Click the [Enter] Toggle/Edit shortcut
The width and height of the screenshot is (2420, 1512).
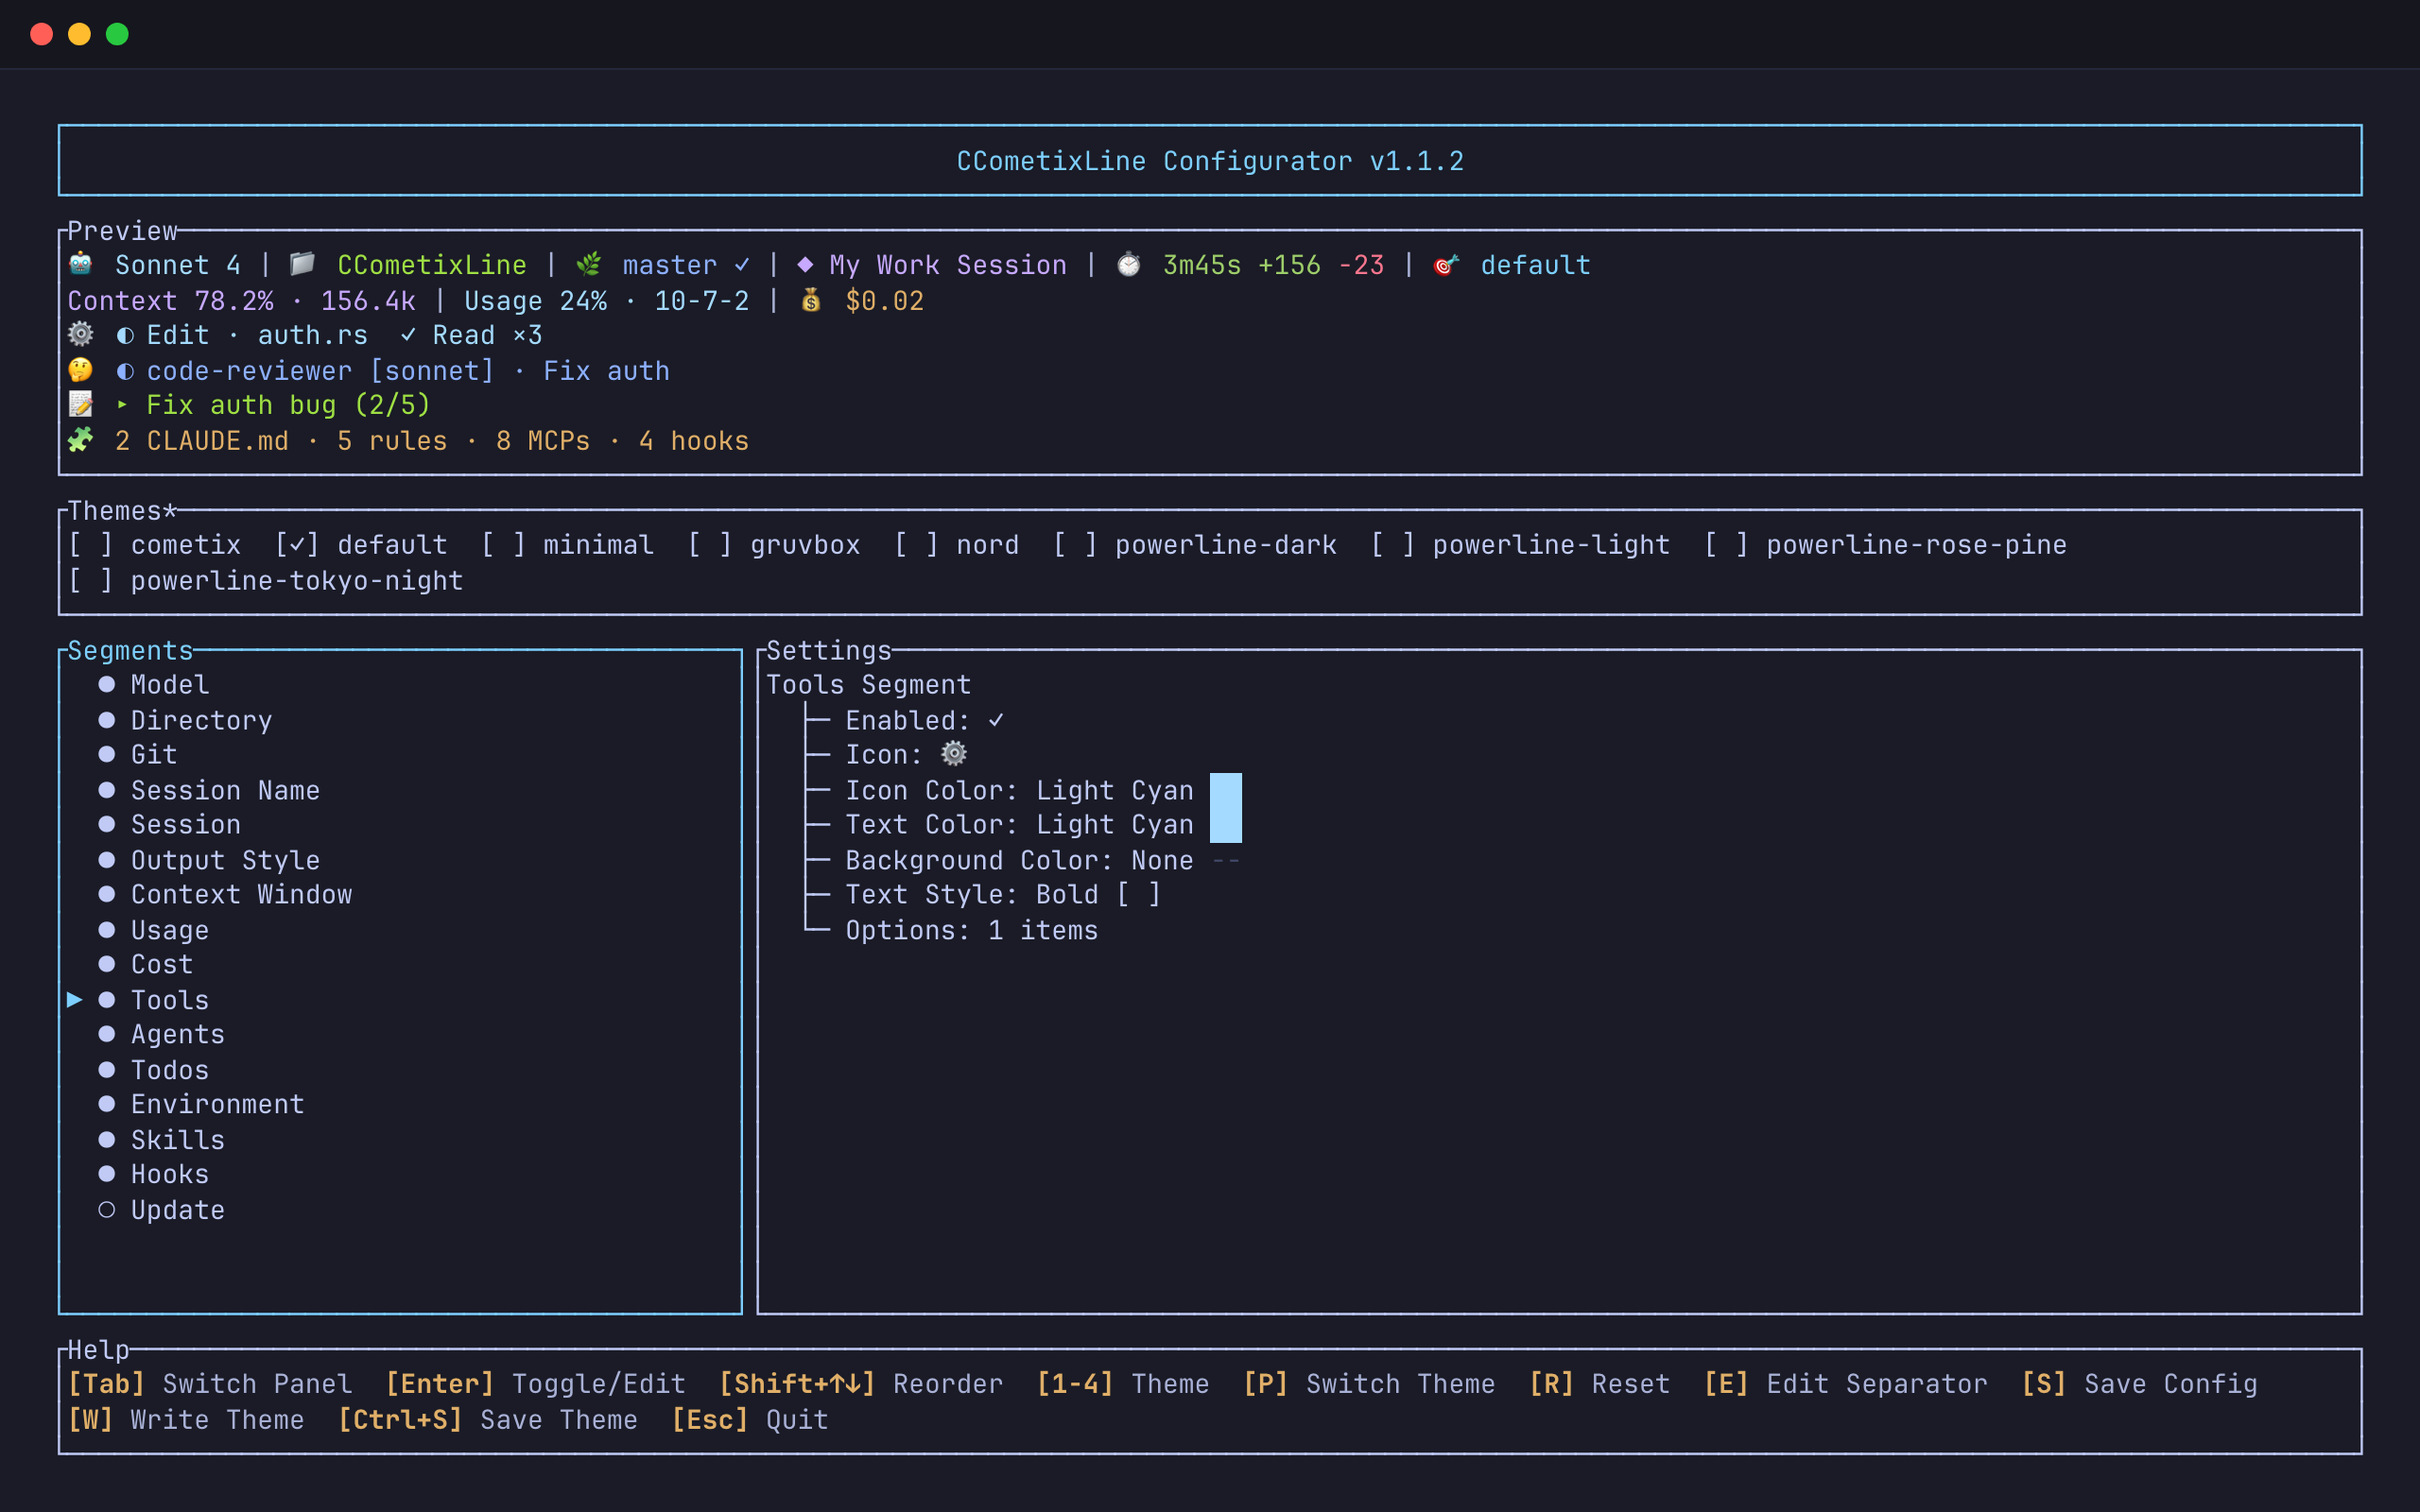535,1384
